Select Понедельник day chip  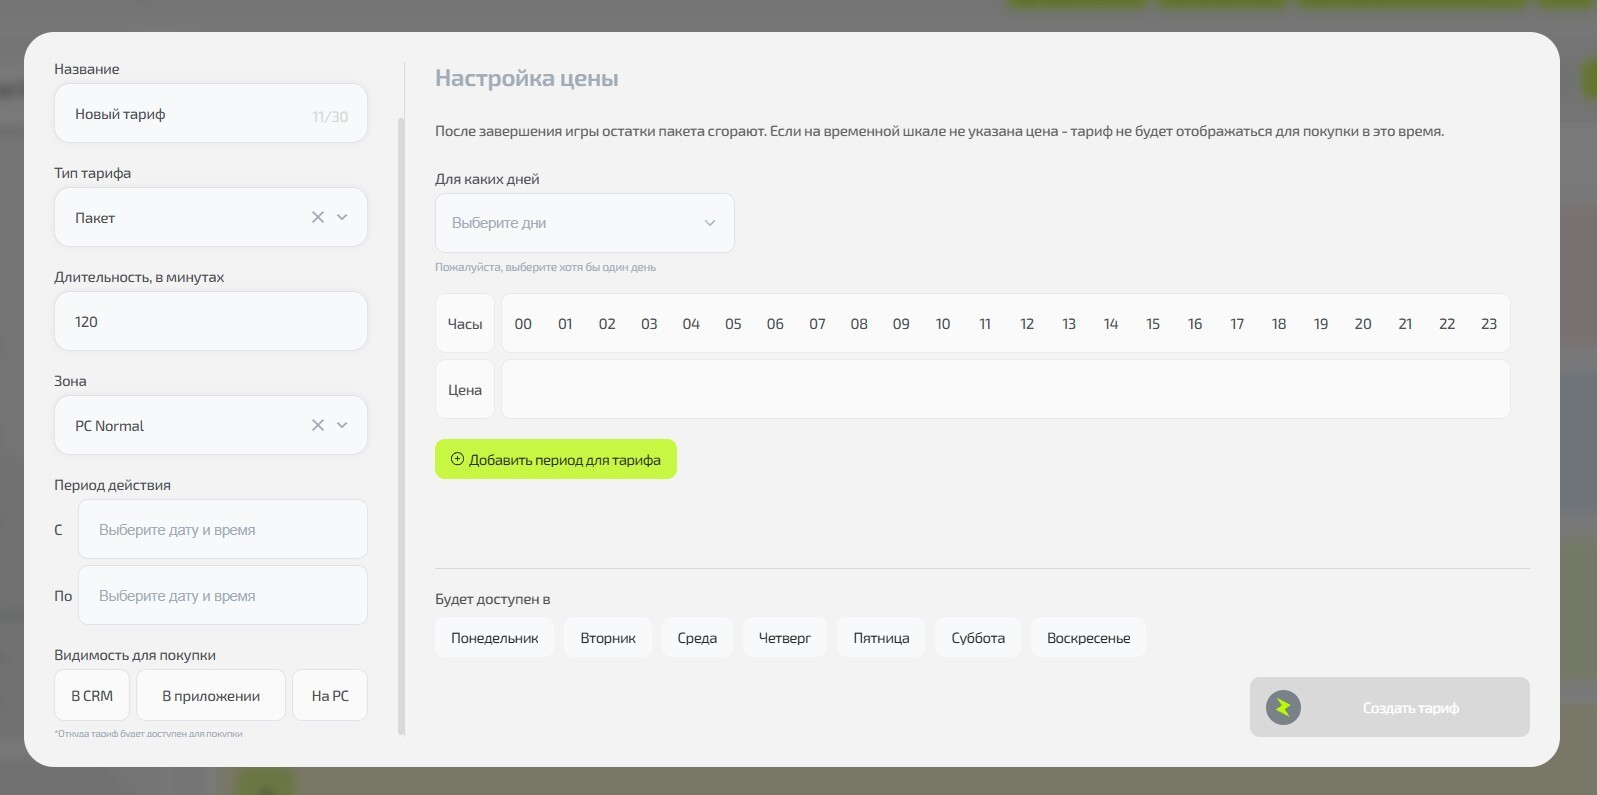494,638
